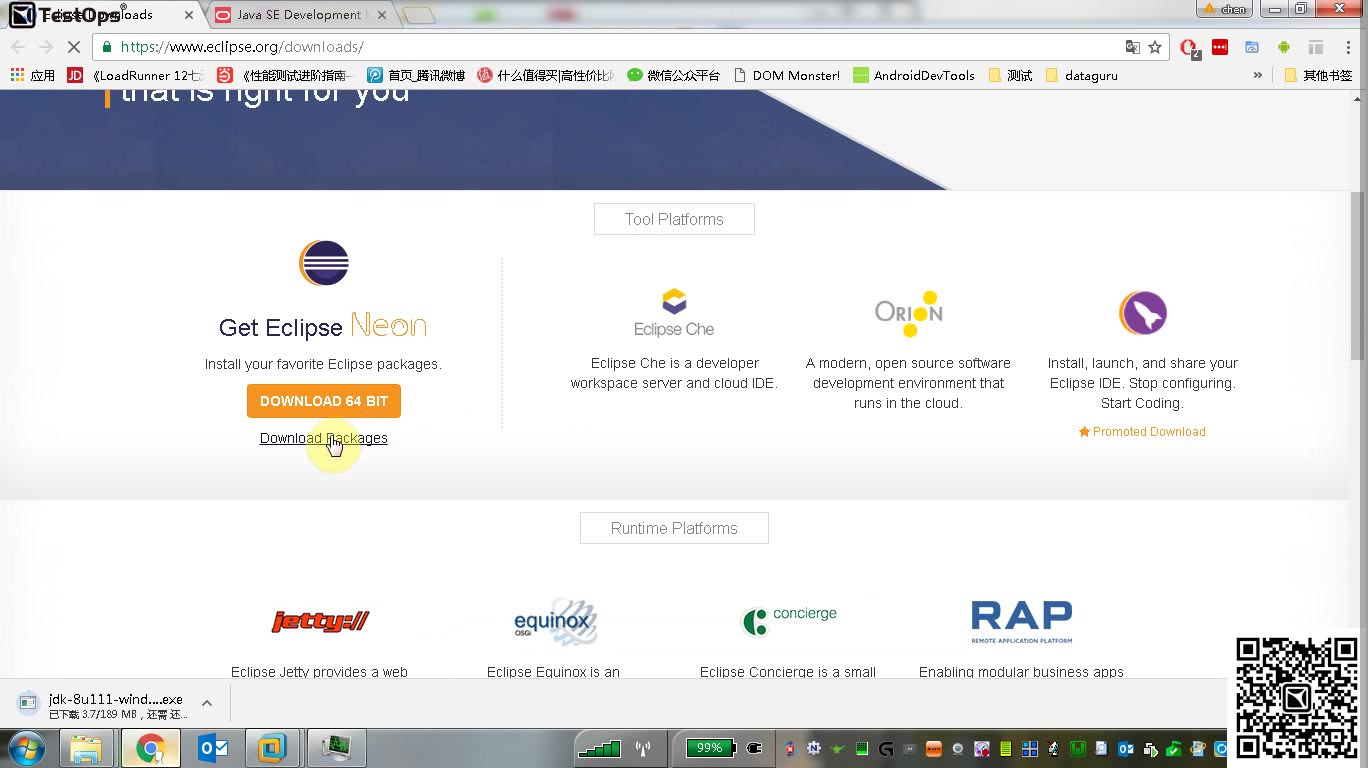Open the AndroidDevTools bookmark
This screenshot has width=1368, height=768.
pos(914,75)
